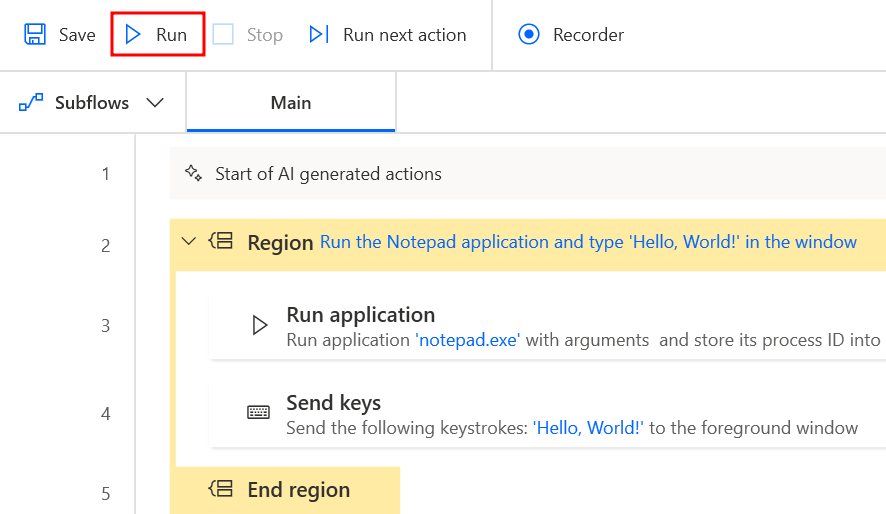The height and width of the screenshot is (514, 886).
Task: Click the Run application play icon
Action: pyautogui.click(x=259, y=325)
